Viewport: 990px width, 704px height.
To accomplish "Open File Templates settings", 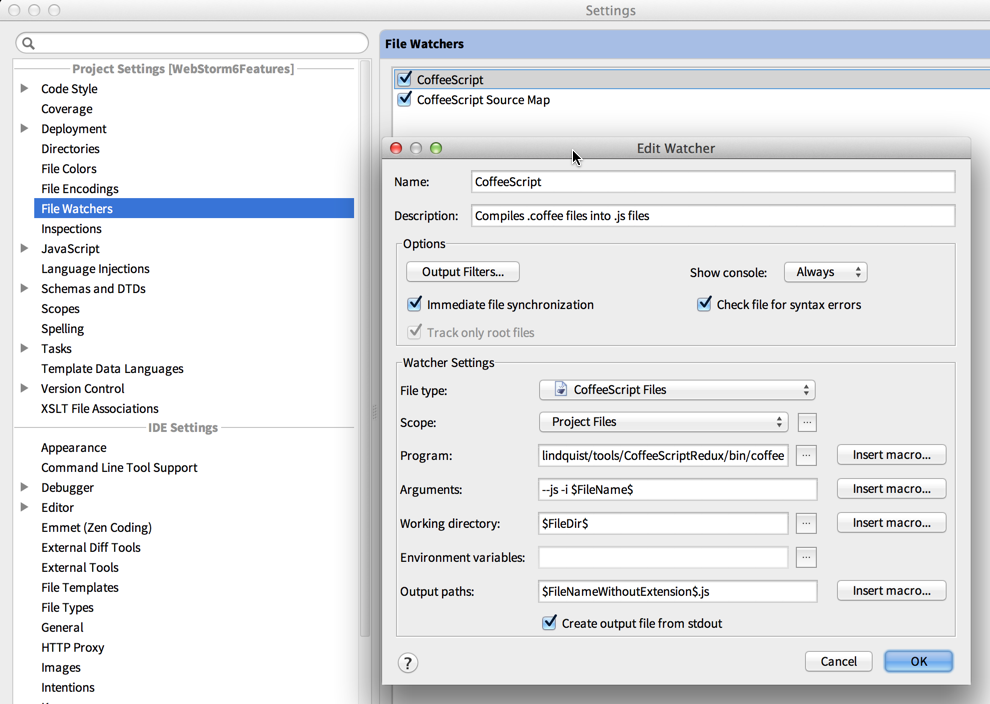I will point(80,587).
